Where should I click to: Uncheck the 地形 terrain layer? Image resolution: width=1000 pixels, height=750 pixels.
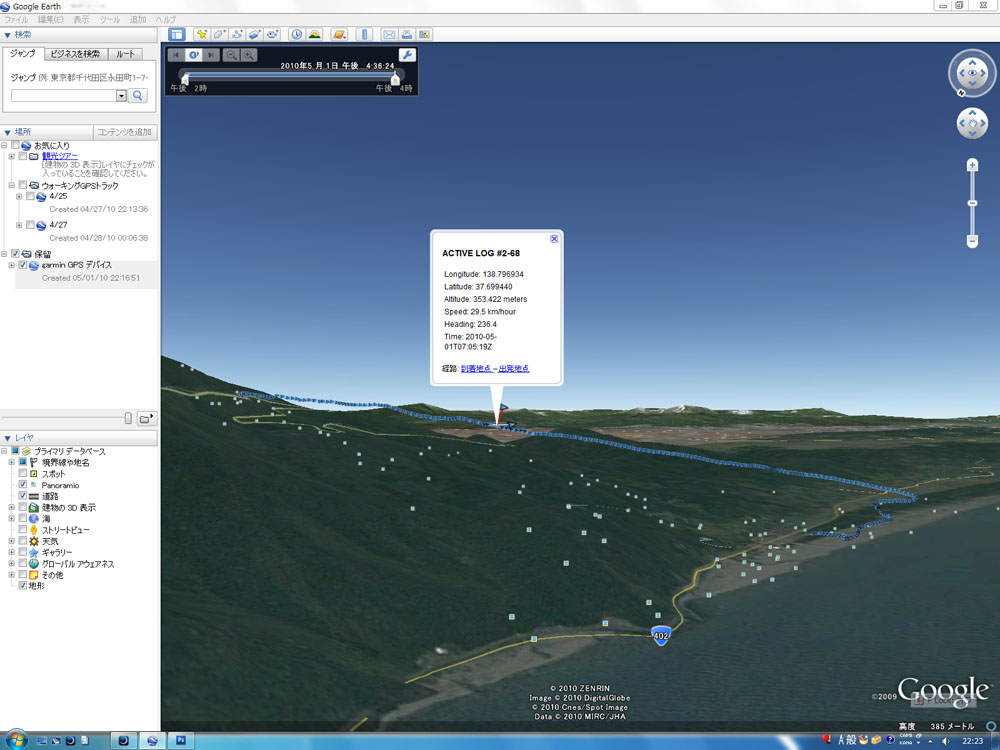tap(23, 585)
